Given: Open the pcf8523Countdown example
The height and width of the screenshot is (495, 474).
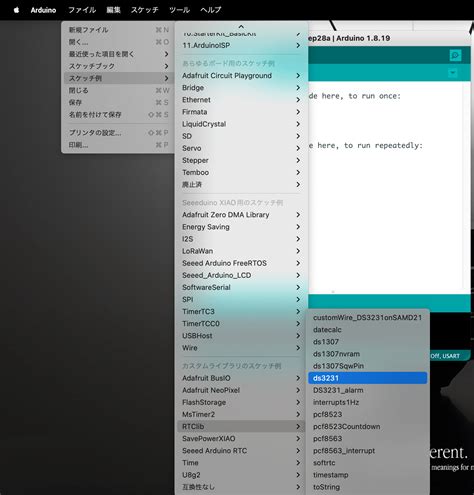Looking at the screenshot, I should [x=368, y=427].
